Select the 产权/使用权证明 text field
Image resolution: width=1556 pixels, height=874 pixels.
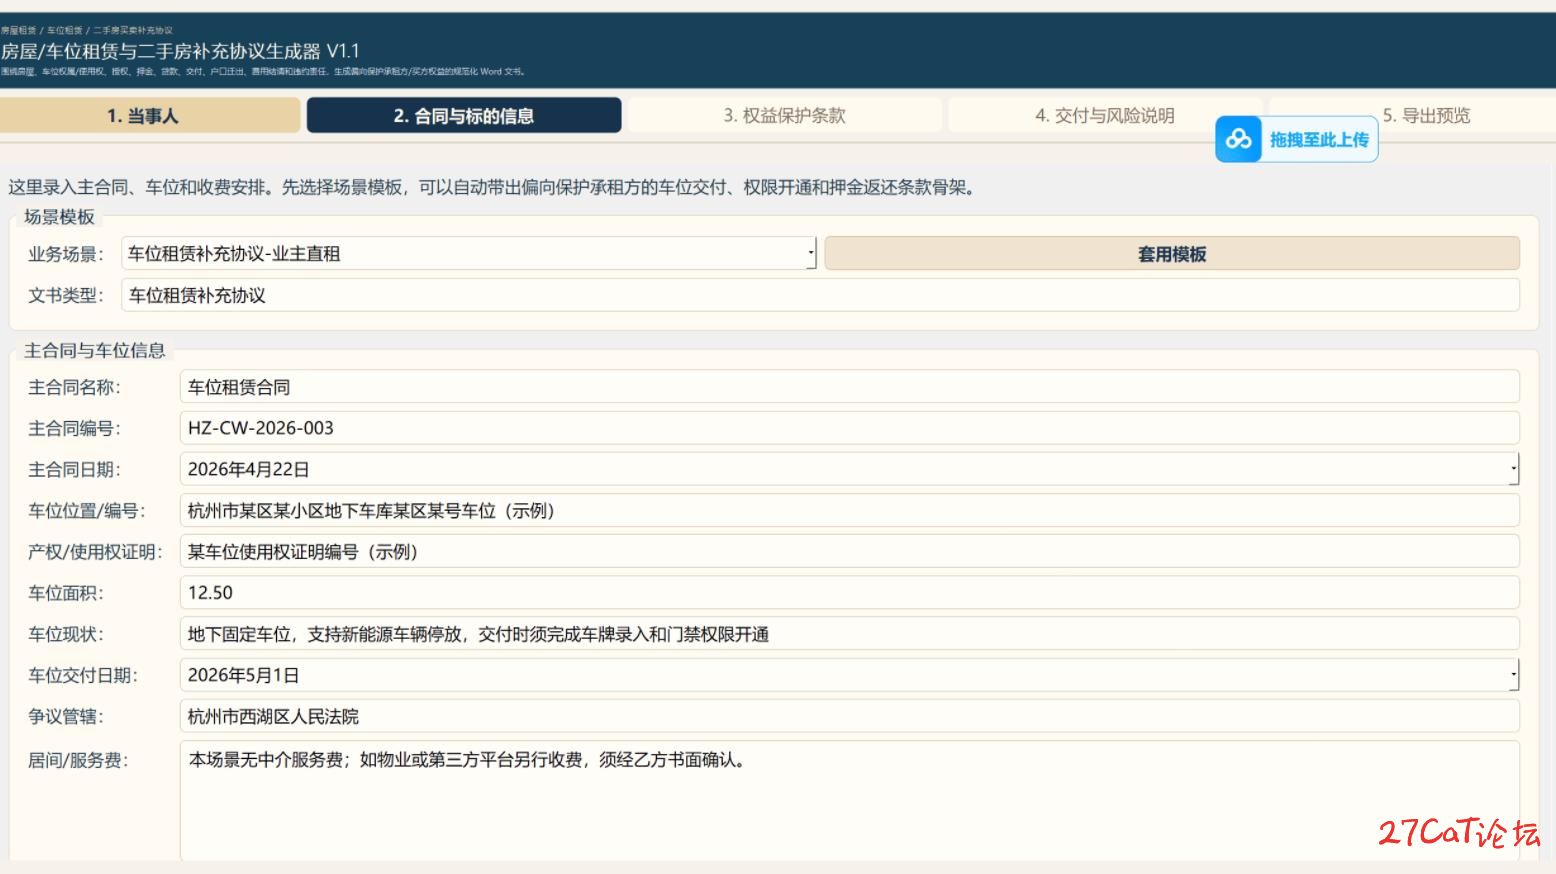coord(849,552)
